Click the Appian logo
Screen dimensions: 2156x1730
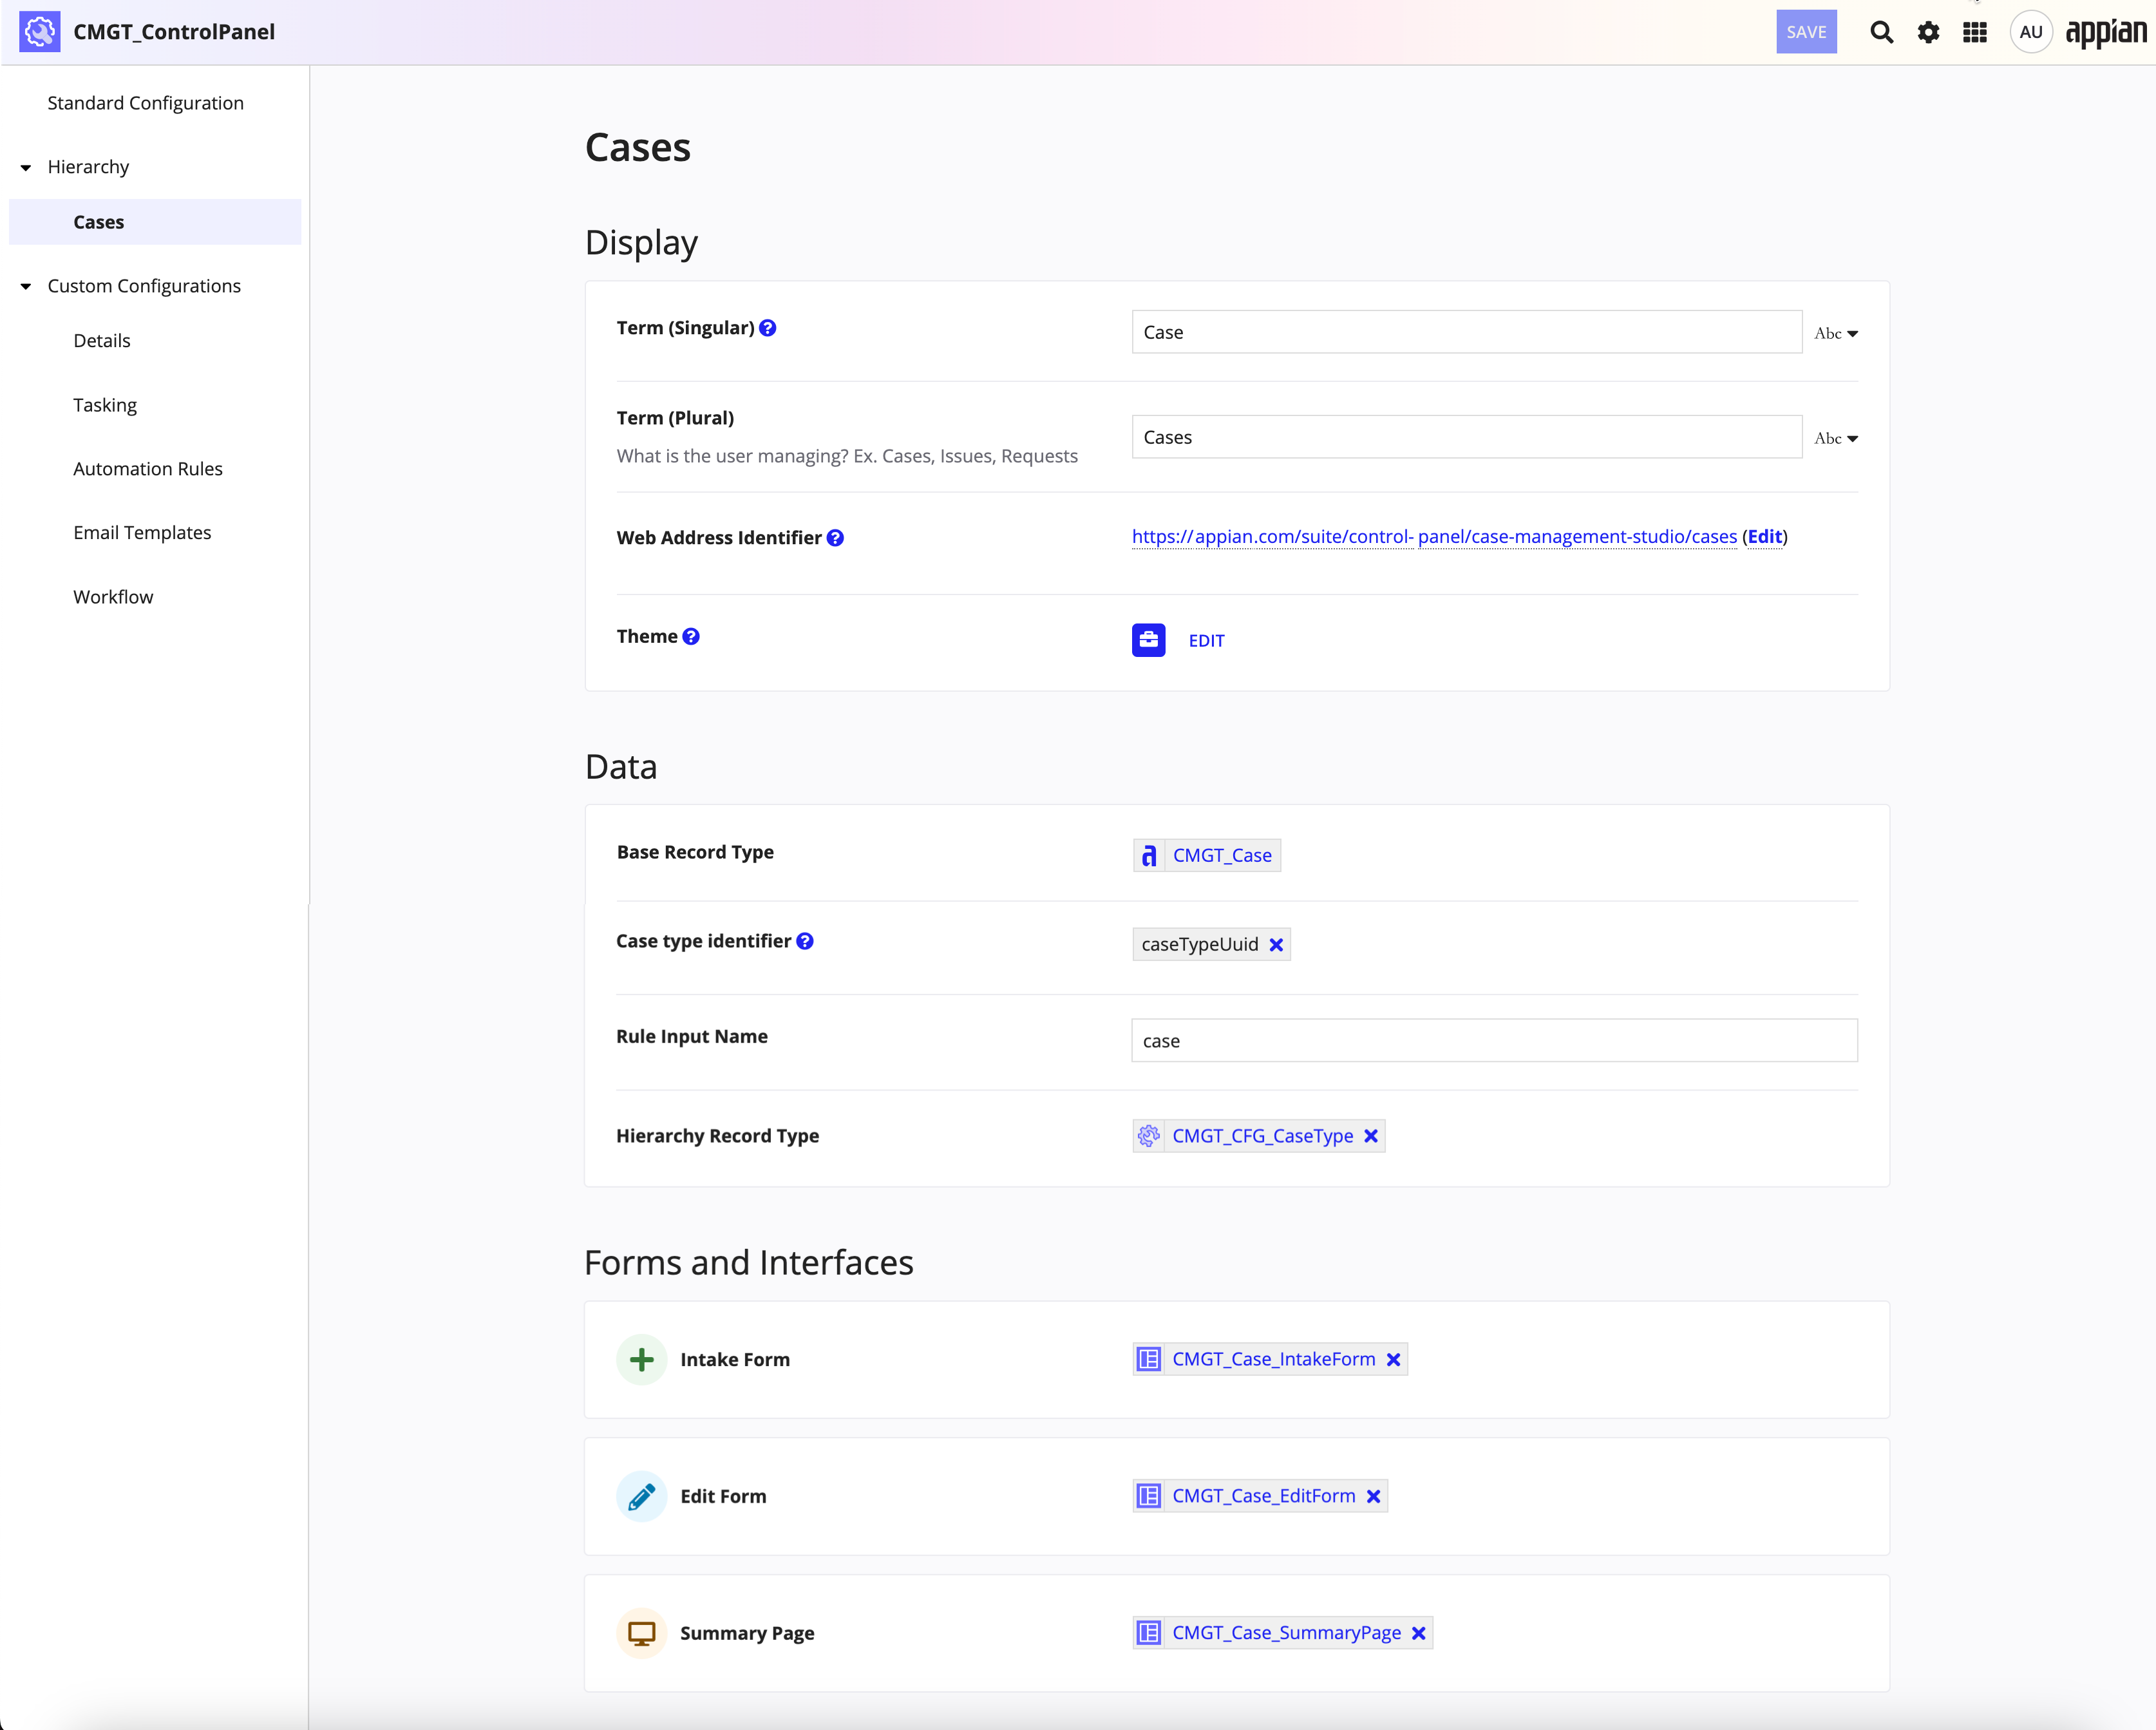2106,32
